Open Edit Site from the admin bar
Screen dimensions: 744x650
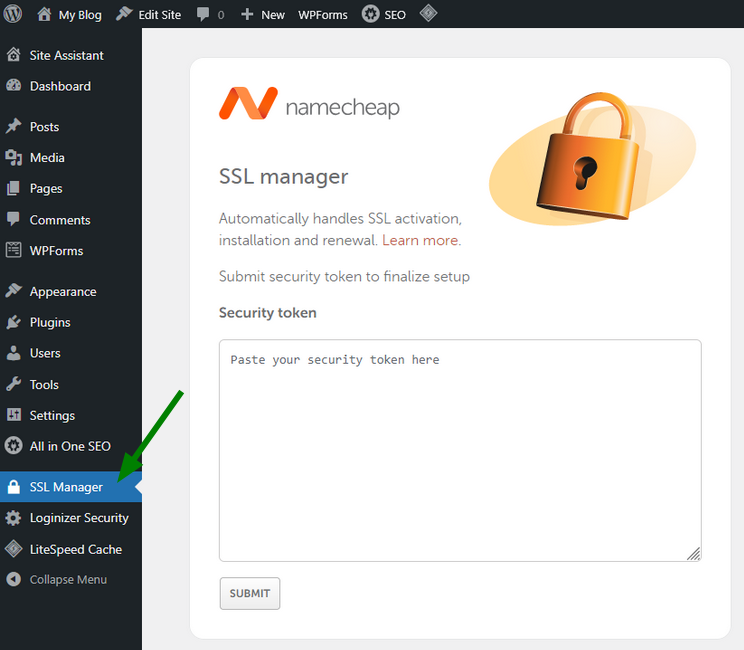[159, 15]
